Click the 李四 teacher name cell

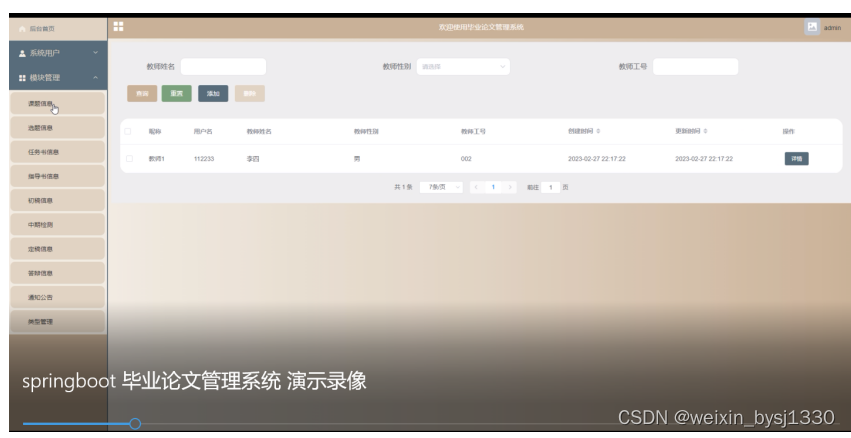tap(253, 159)
